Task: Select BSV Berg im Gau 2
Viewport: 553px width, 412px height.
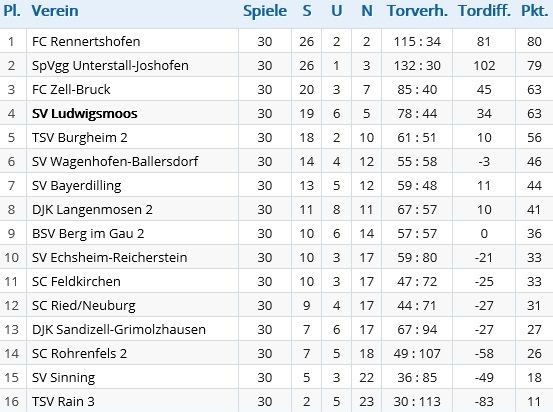Action: point(88,234)
